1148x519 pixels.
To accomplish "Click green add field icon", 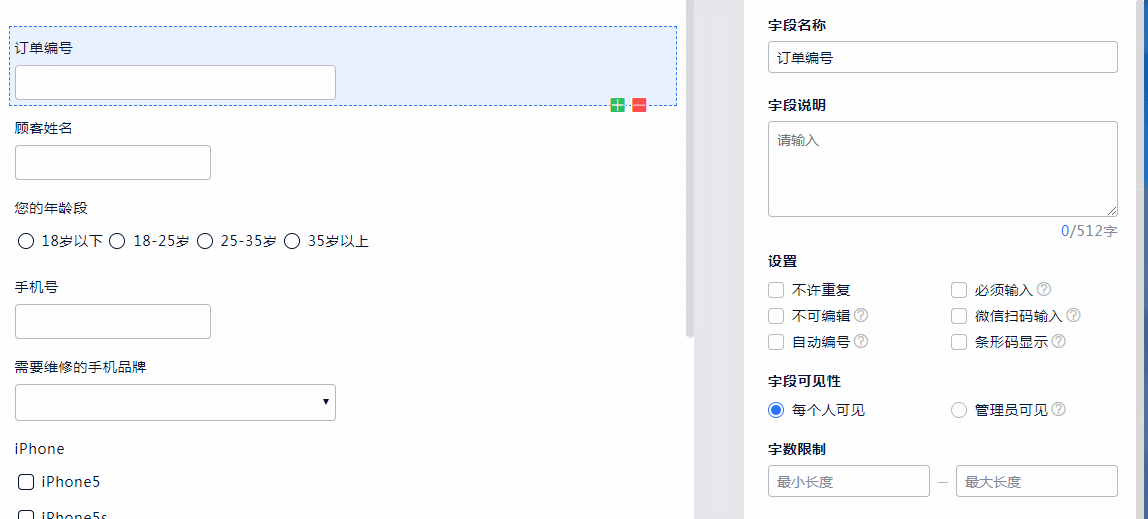I will click(x=618, y=105).
